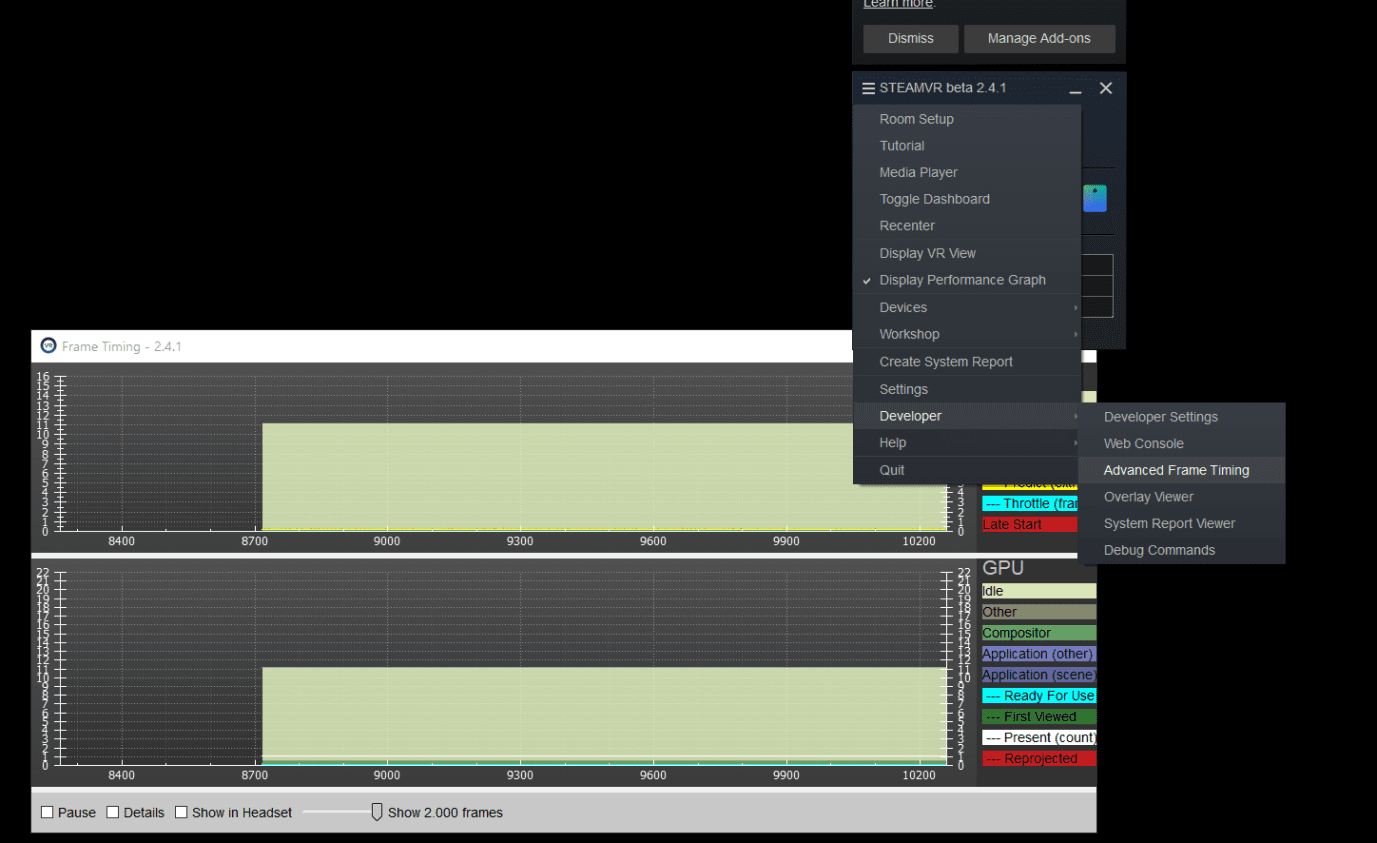Screen dimensions: 1377x843
Task: Open the Tutorial menu entry
Action: coord(966,146)
